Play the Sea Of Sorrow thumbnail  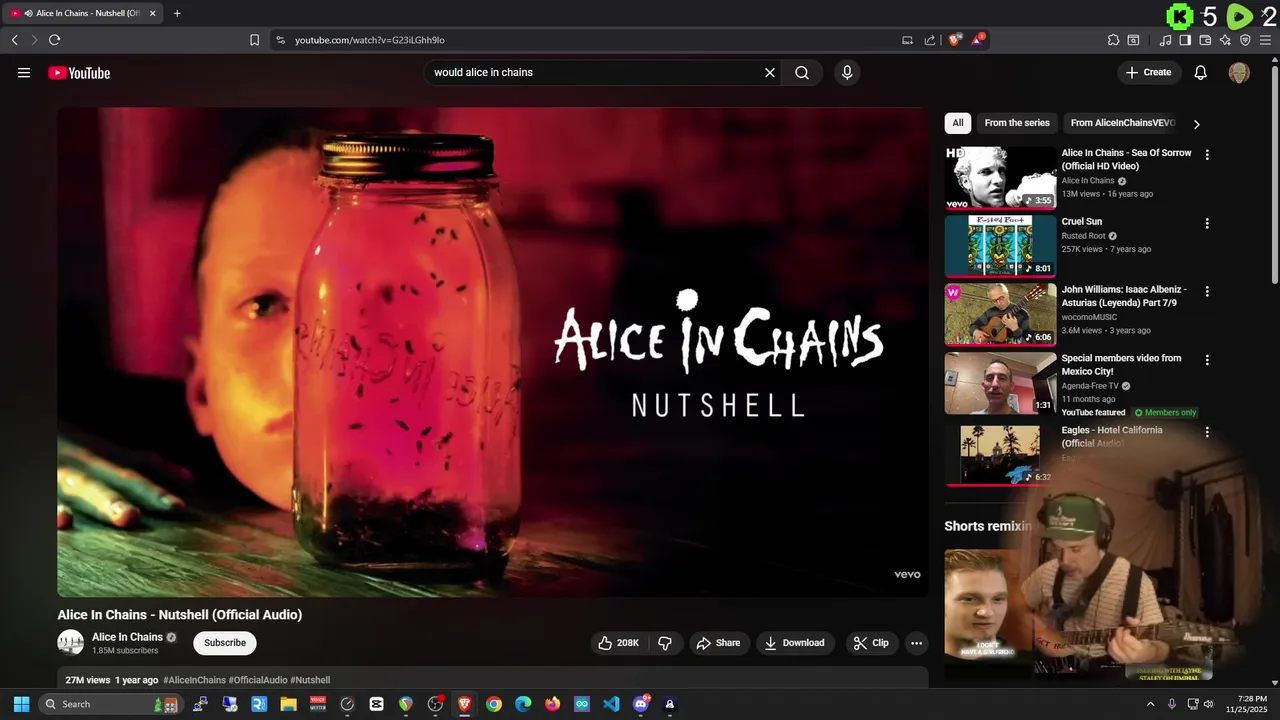coord(1000,178)
